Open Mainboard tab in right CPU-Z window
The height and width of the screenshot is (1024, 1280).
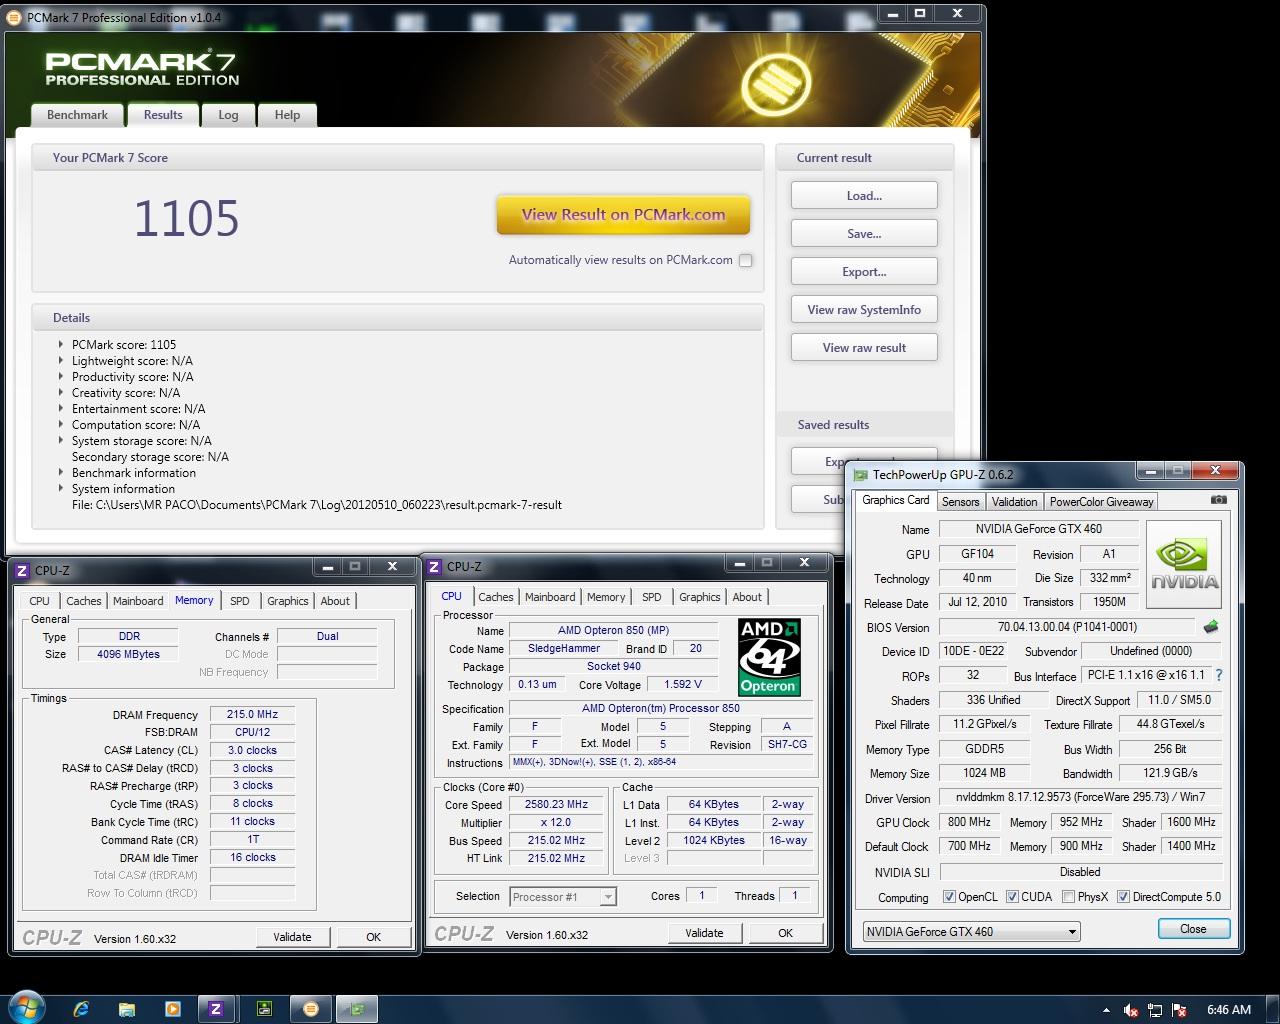click(x=550, y=597)
